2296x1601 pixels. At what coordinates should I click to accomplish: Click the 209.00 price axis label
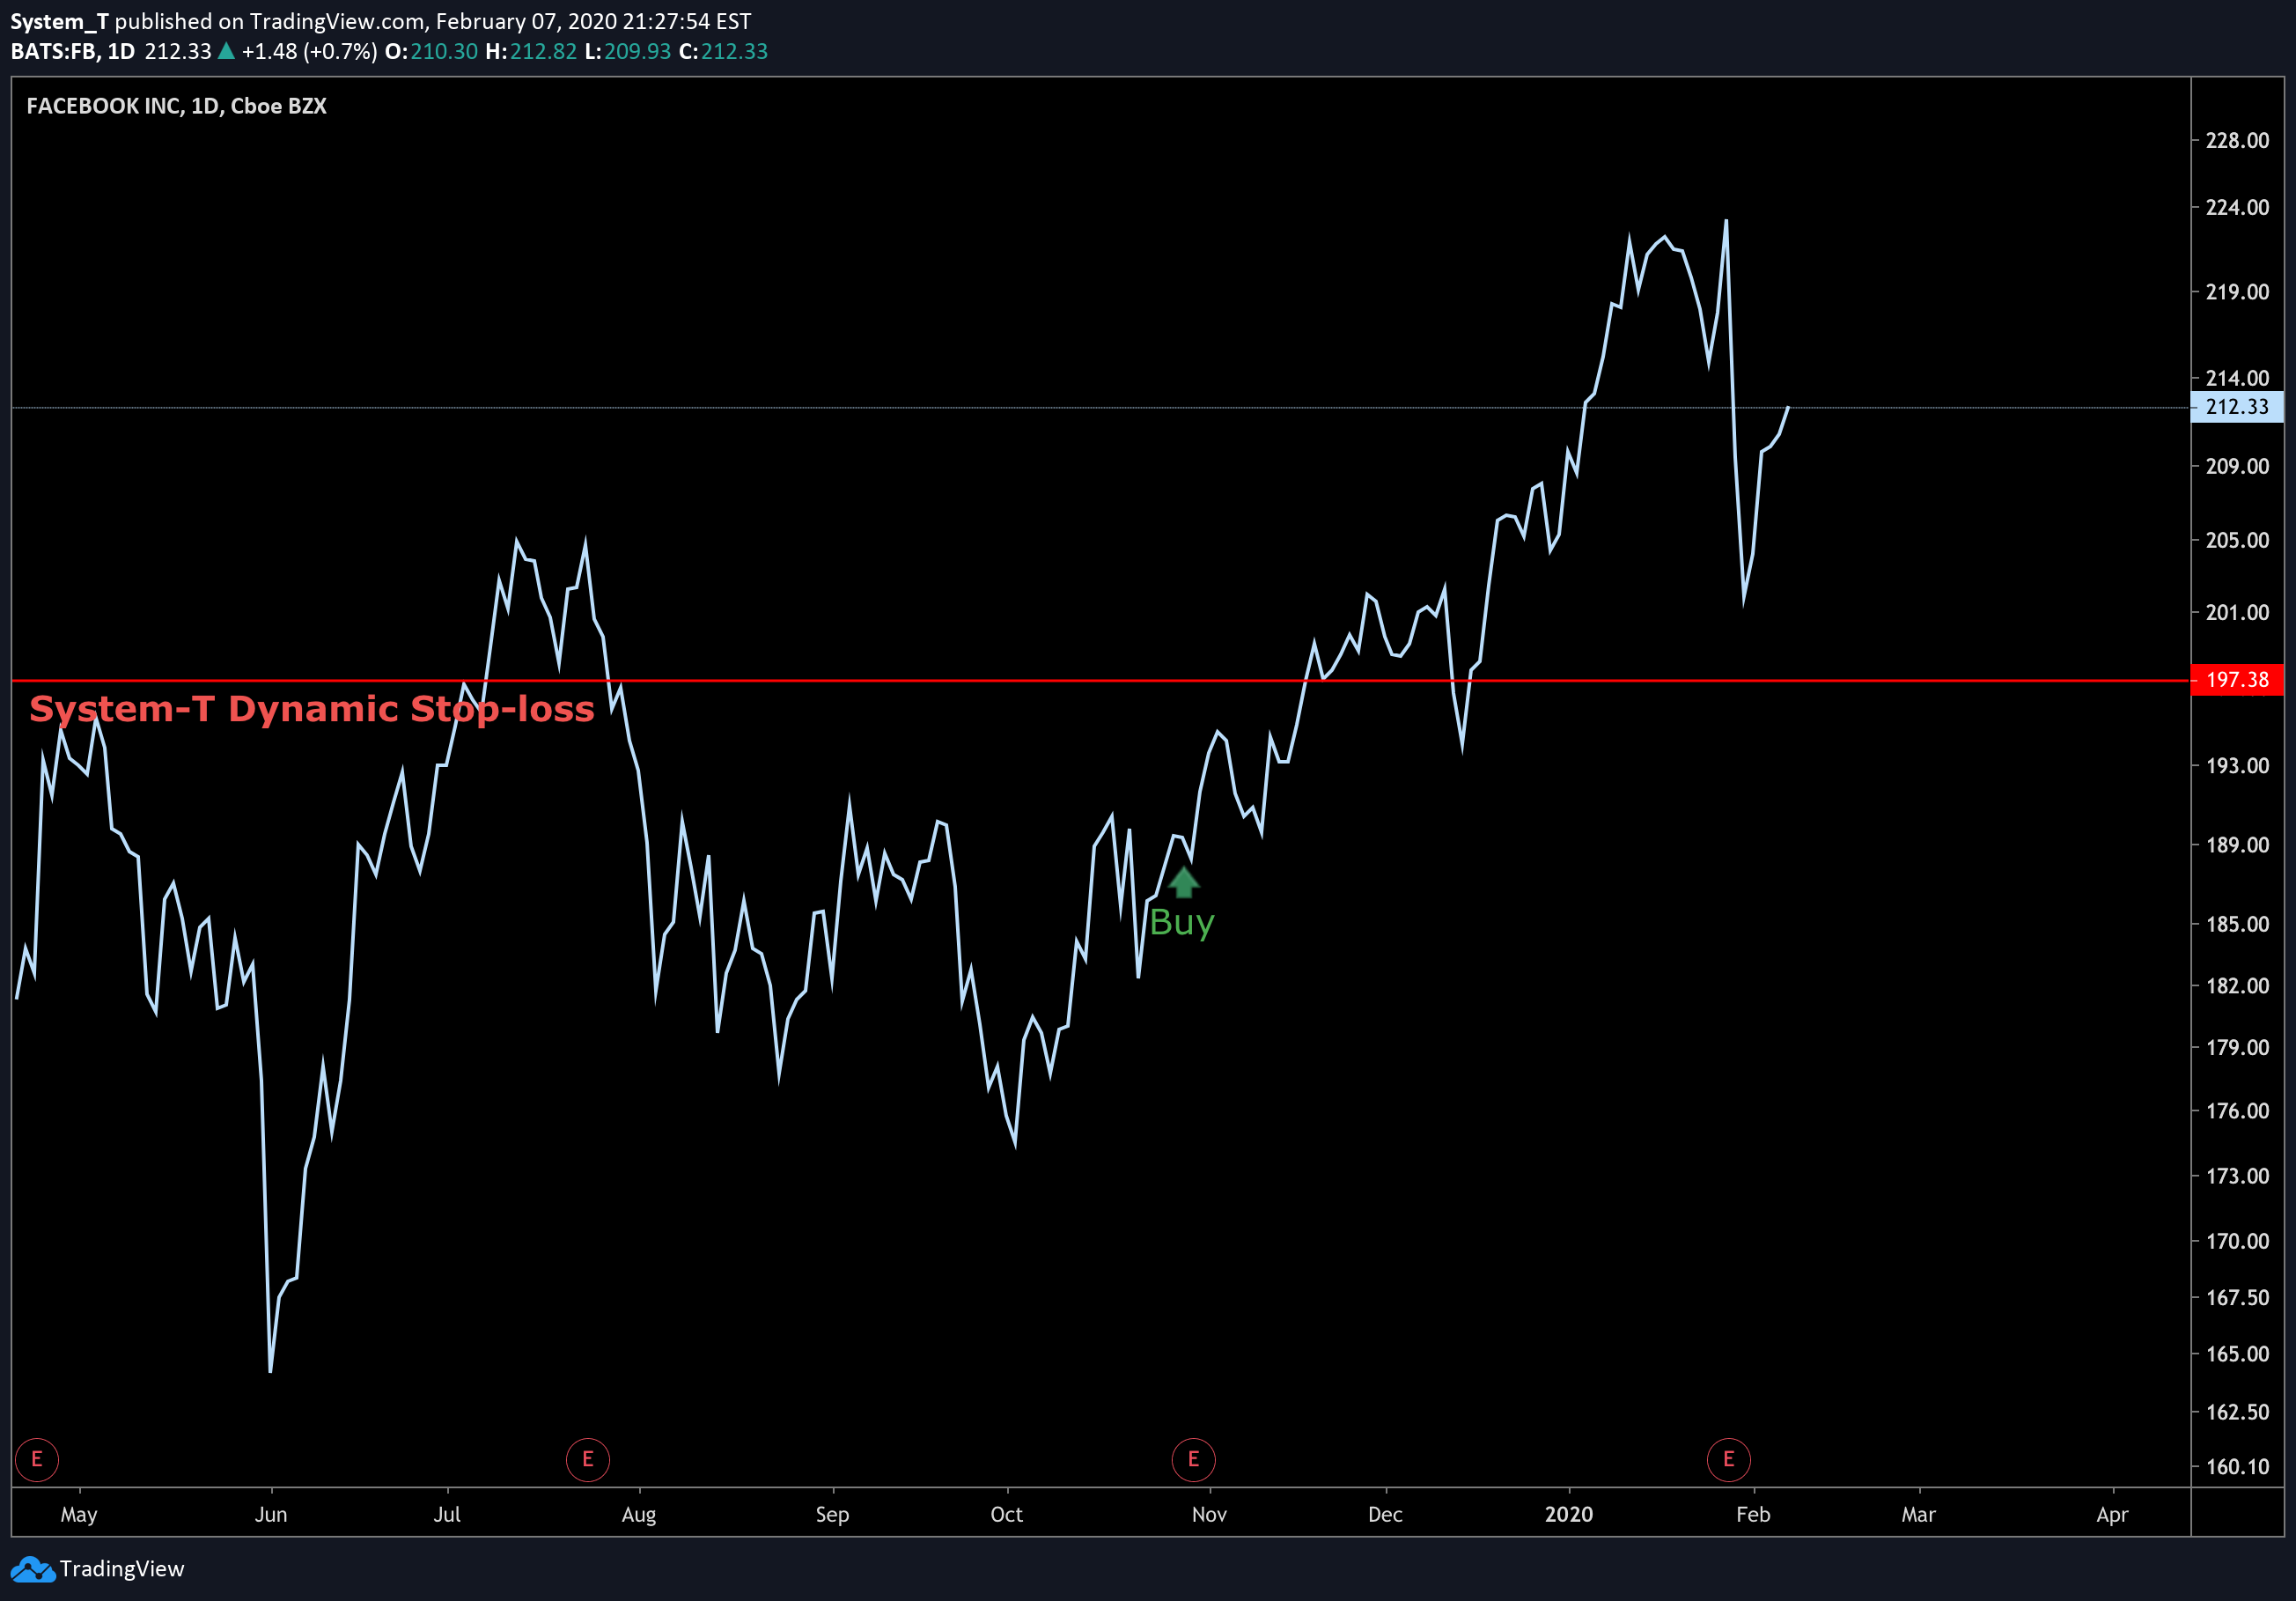coord(2238,466)
